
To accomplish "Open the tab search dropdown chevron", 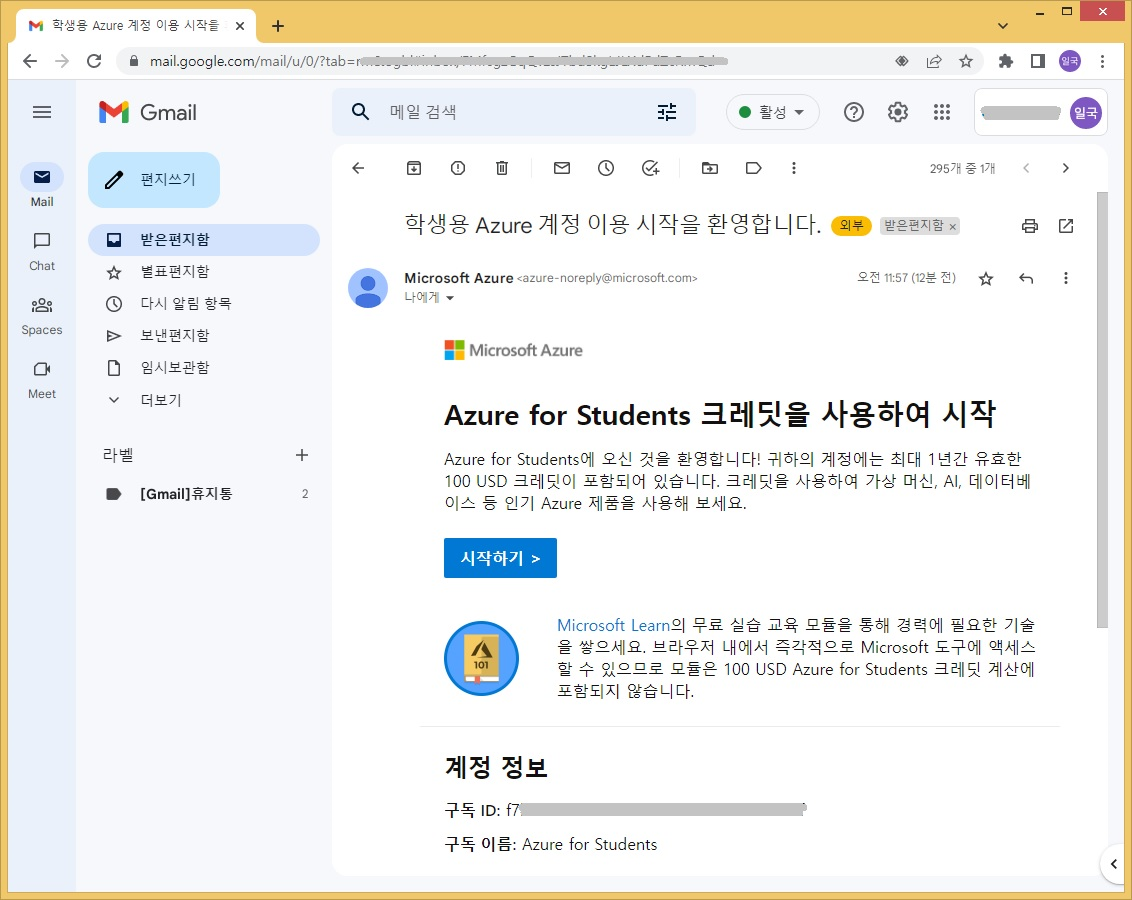I will point(1003,26).
